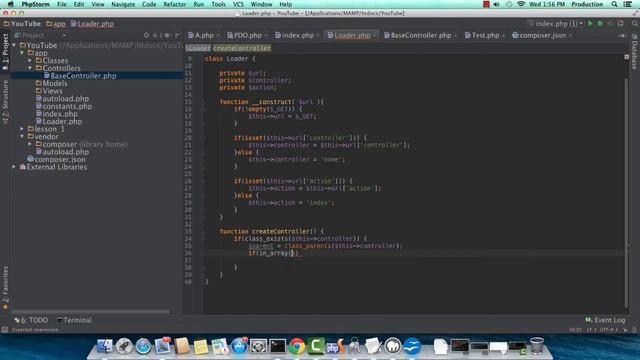Expand the Classes folder
This screenshot has width=640, height=360.
click(x=30, y=60)
